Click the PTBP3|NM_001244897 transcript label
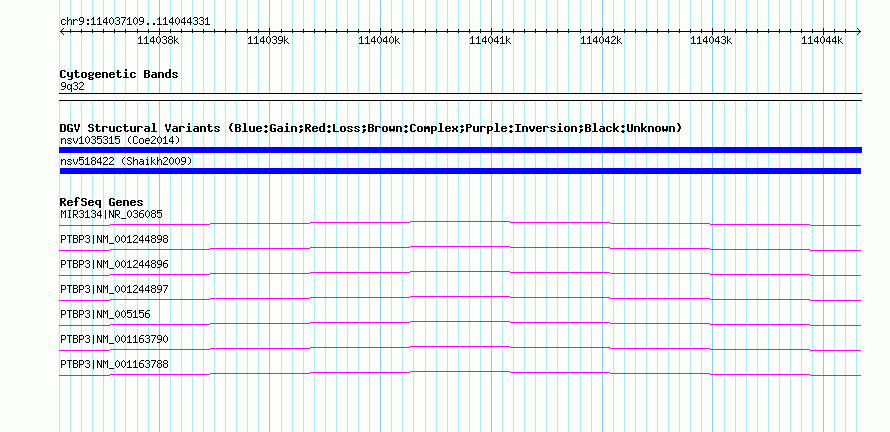Viewport: 890px width, 432px height. pos(114,290)
